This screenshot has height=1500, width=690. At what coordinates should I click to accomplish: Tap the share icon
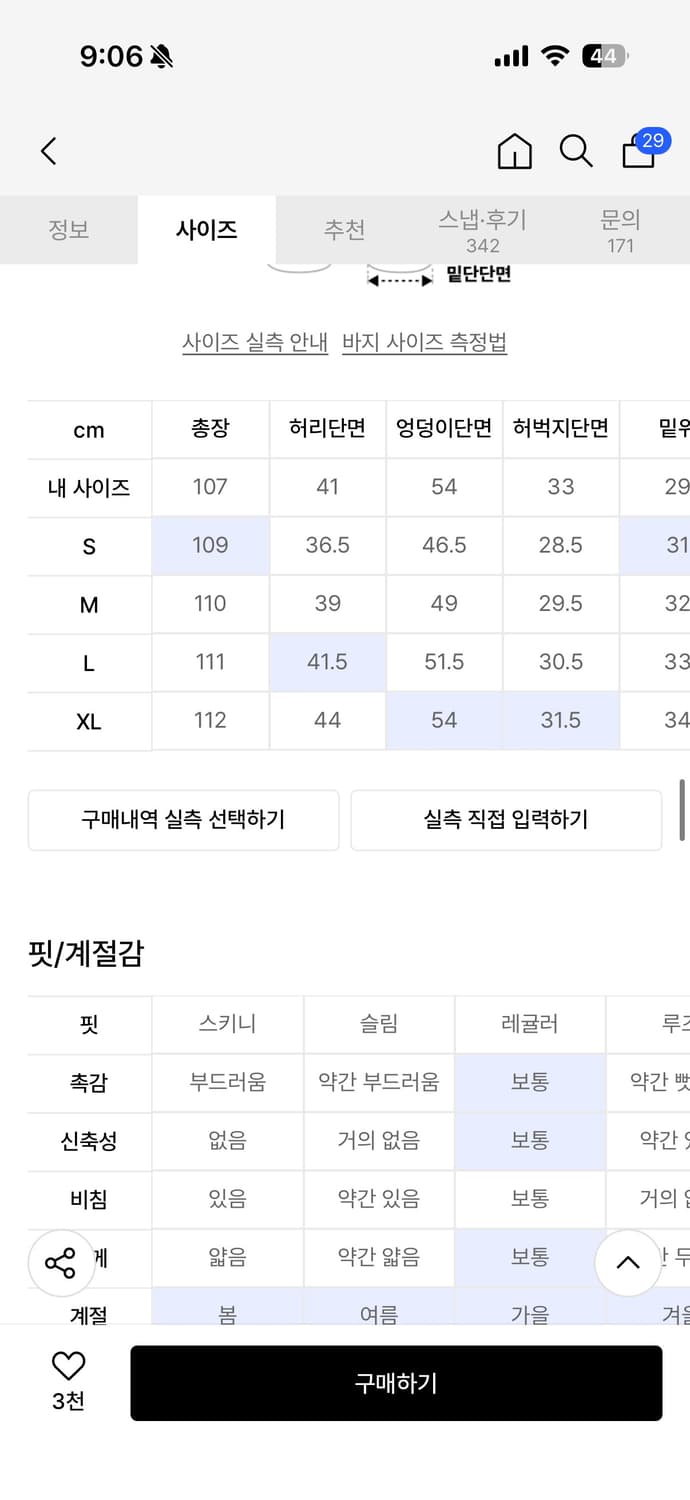[x=60, y=1262]
